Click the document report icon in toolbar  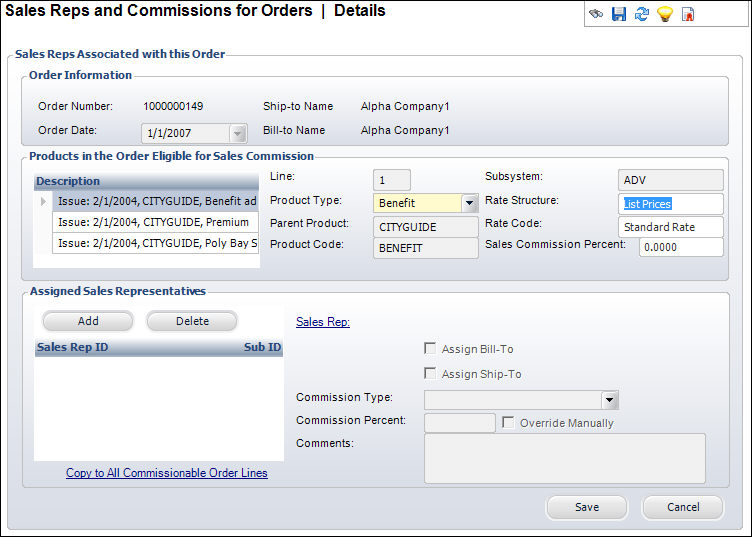coord(688,15)
